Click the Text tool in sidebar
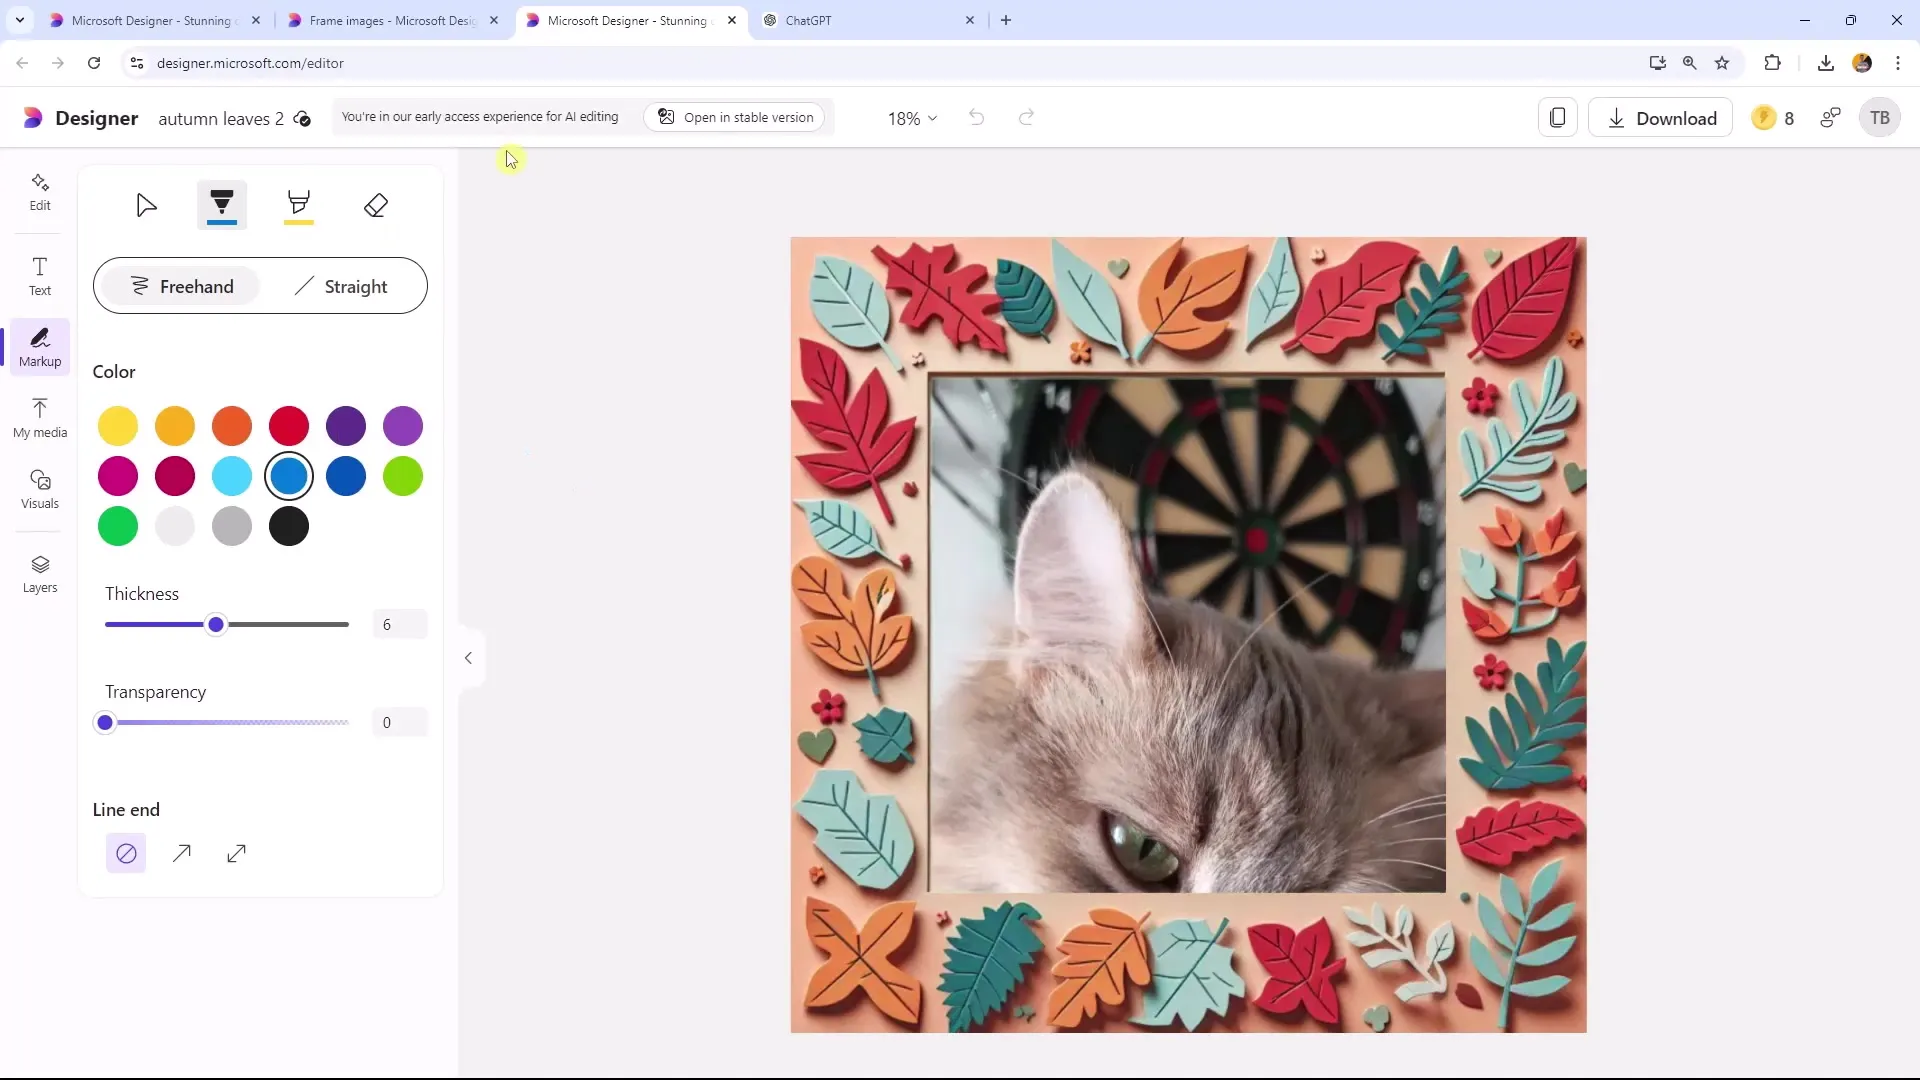 click(40, 277)
